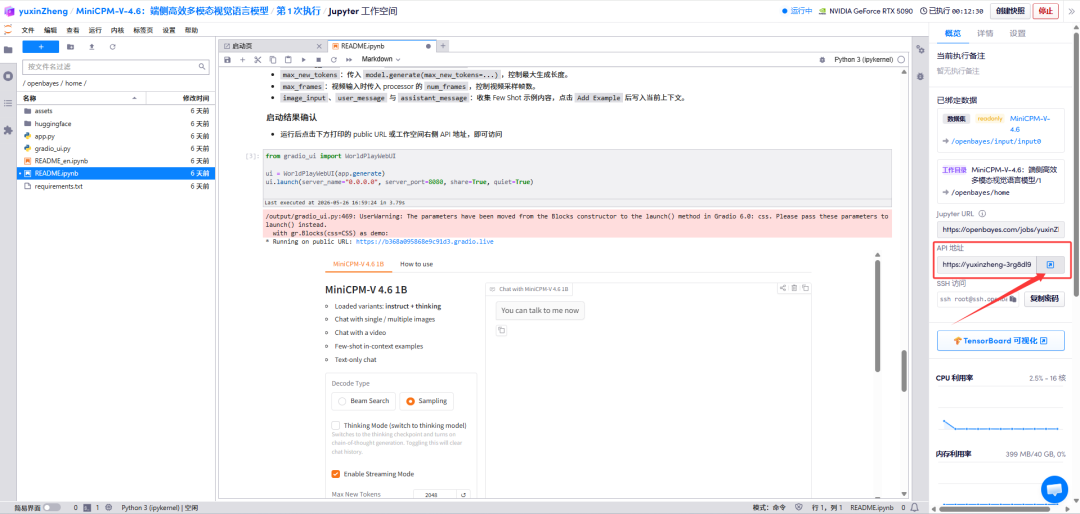
Task: Close the 启动页 tab
Action: (x=319, y=46)
